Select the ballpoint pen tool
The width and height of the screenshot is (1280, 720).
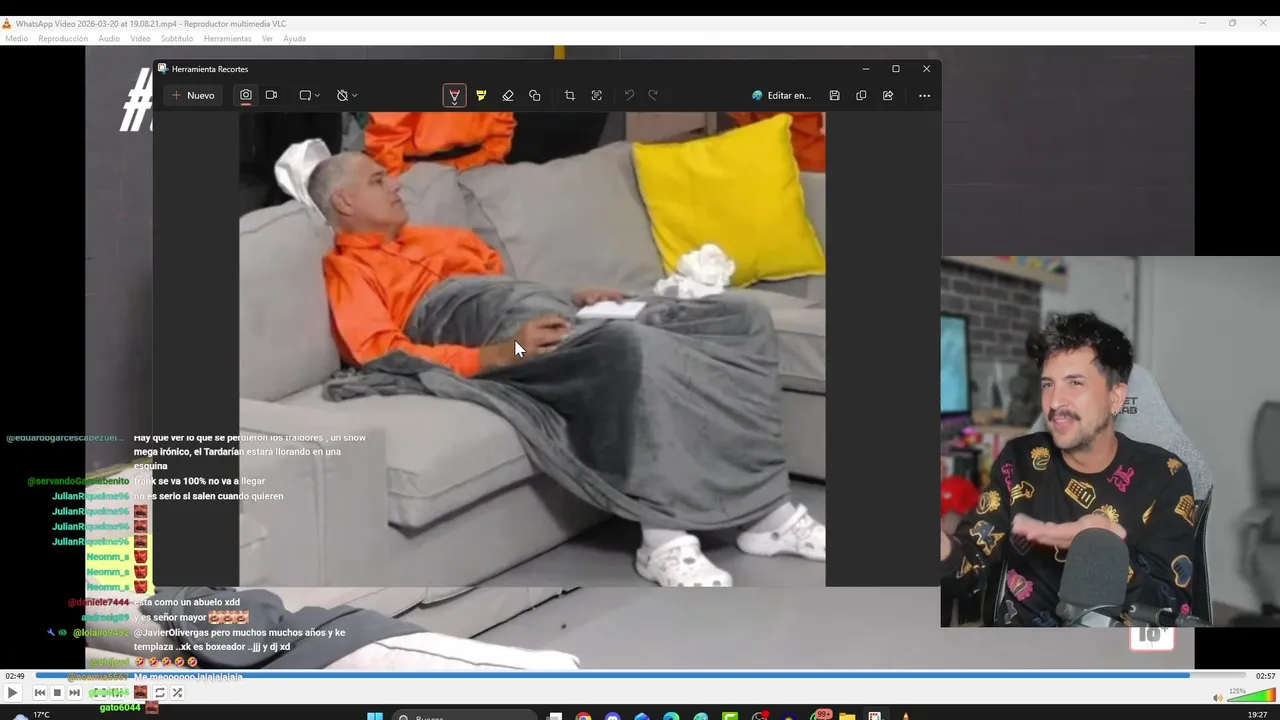tap(454, 95)
